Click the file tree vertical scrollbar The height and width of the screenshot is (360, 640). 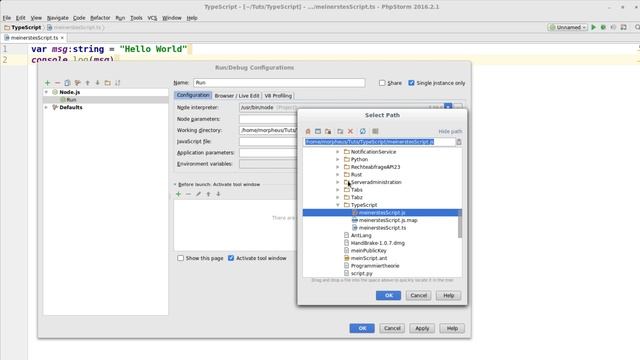tap(460, 224)
